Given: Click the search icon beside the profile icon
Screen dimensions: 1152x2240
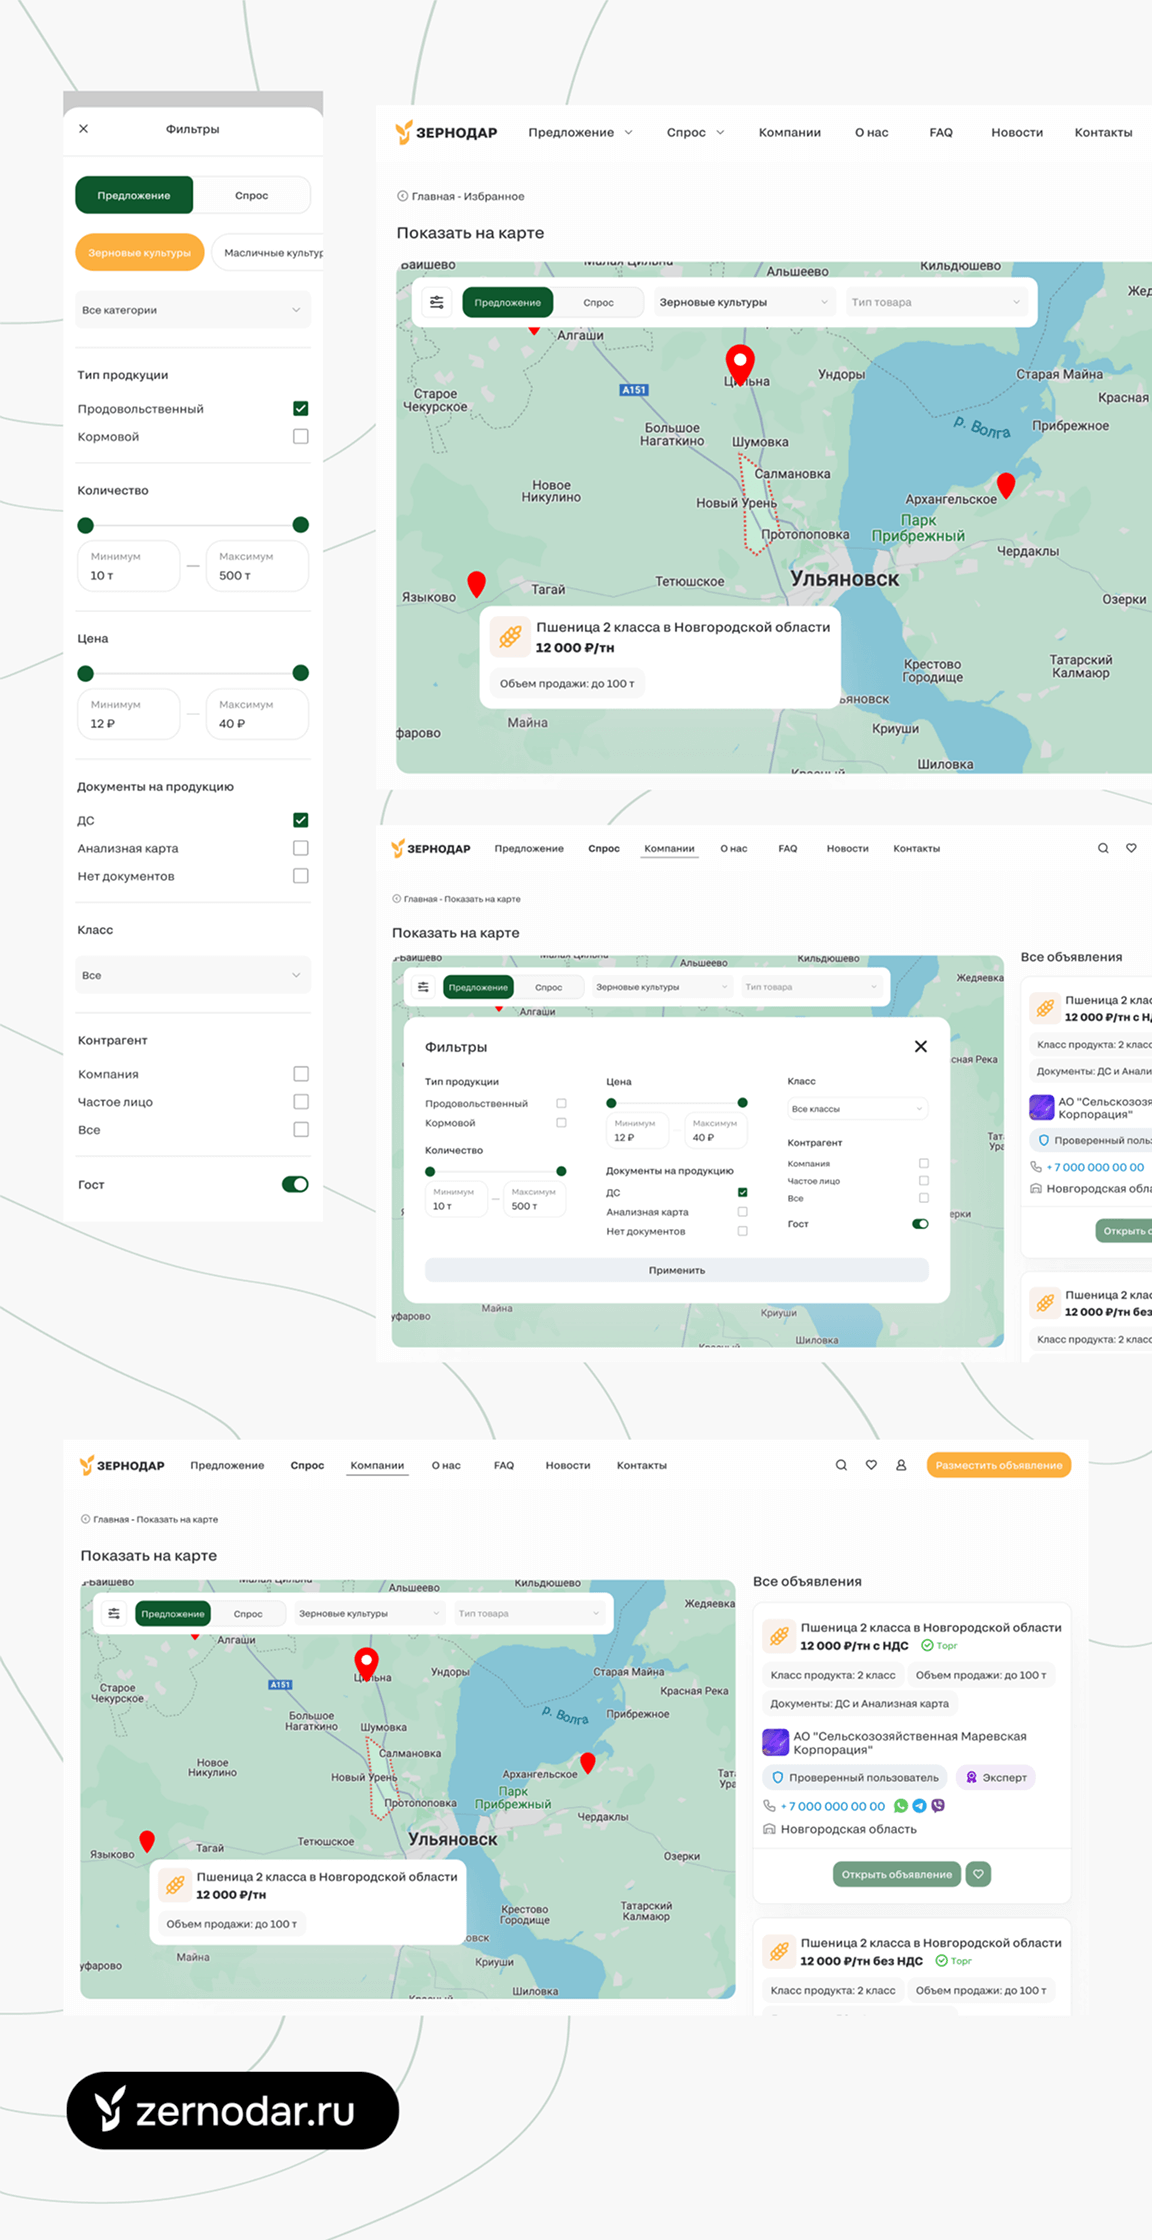Looking at the screenshot, I should [841, 1465].
